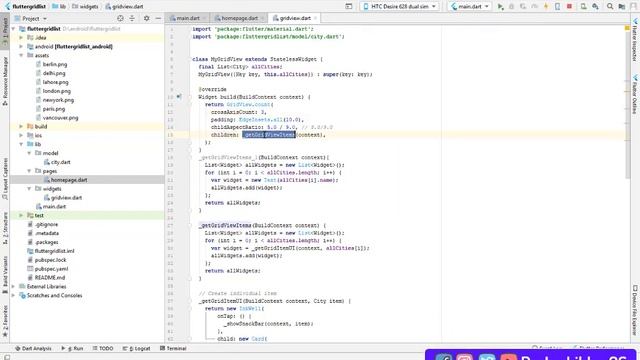Expand the android module folder
640x360 pixels.
coord(21,47)
